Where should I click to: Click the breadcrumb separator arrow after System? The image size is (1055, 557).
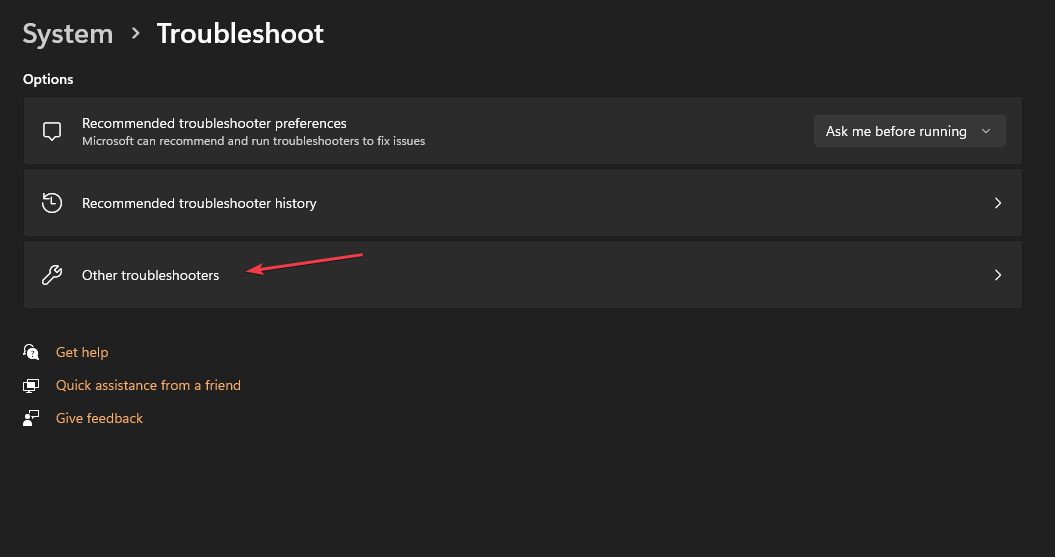pyautogui.click(x=136, y=33)
